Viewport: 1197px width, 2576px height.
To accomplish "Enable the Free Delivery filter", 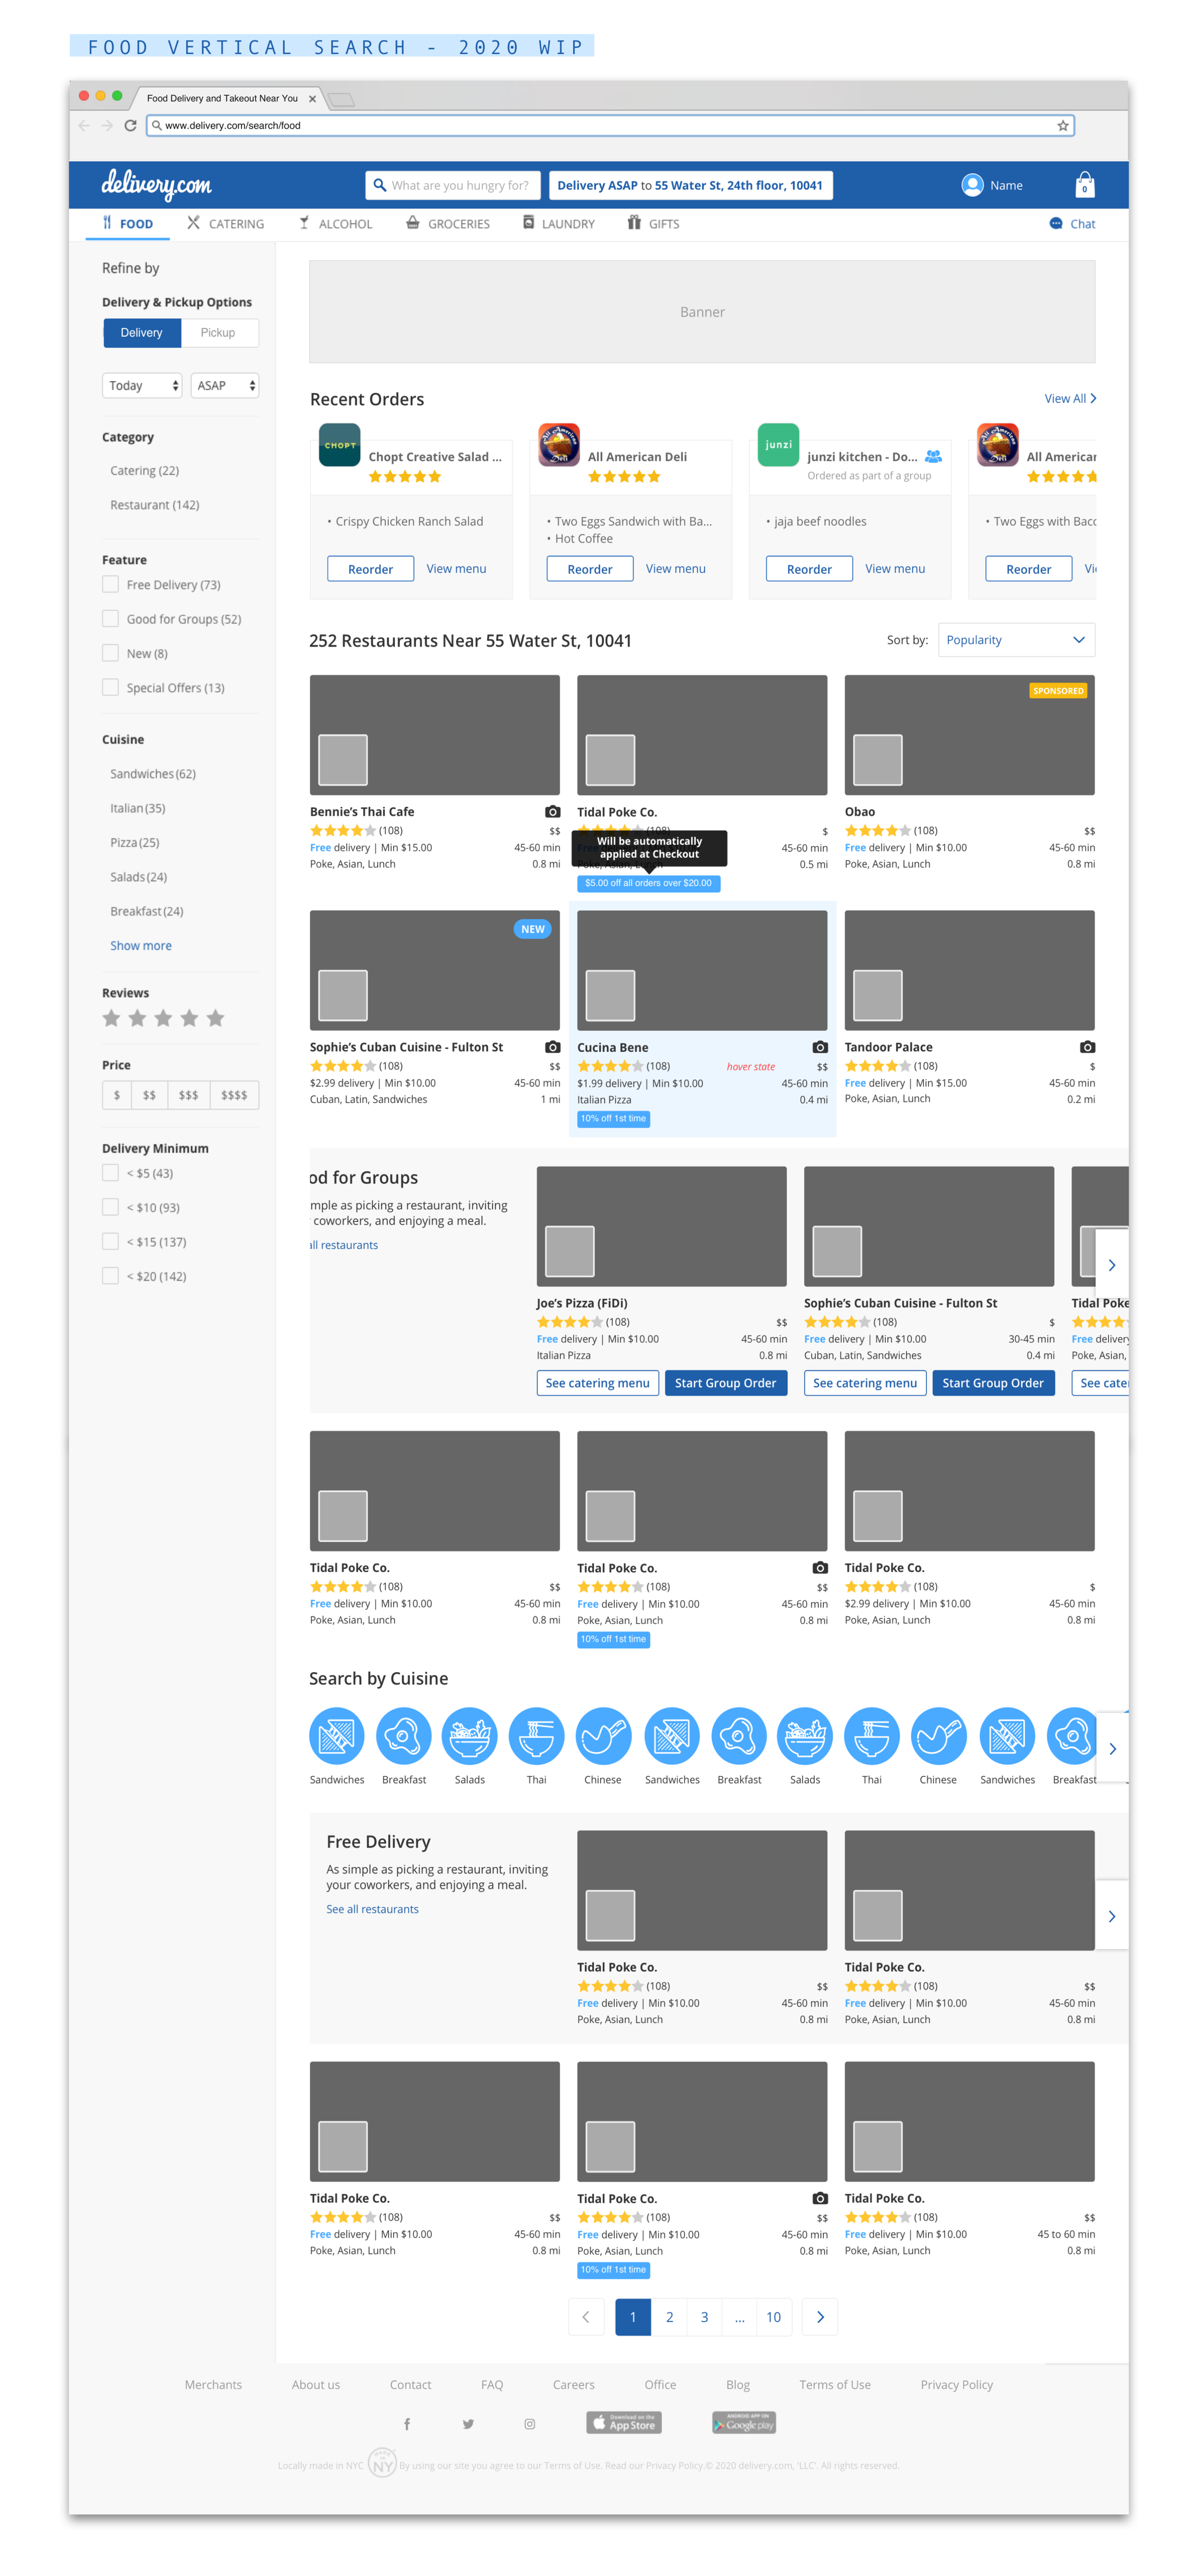I will click(x=110, y=584).
